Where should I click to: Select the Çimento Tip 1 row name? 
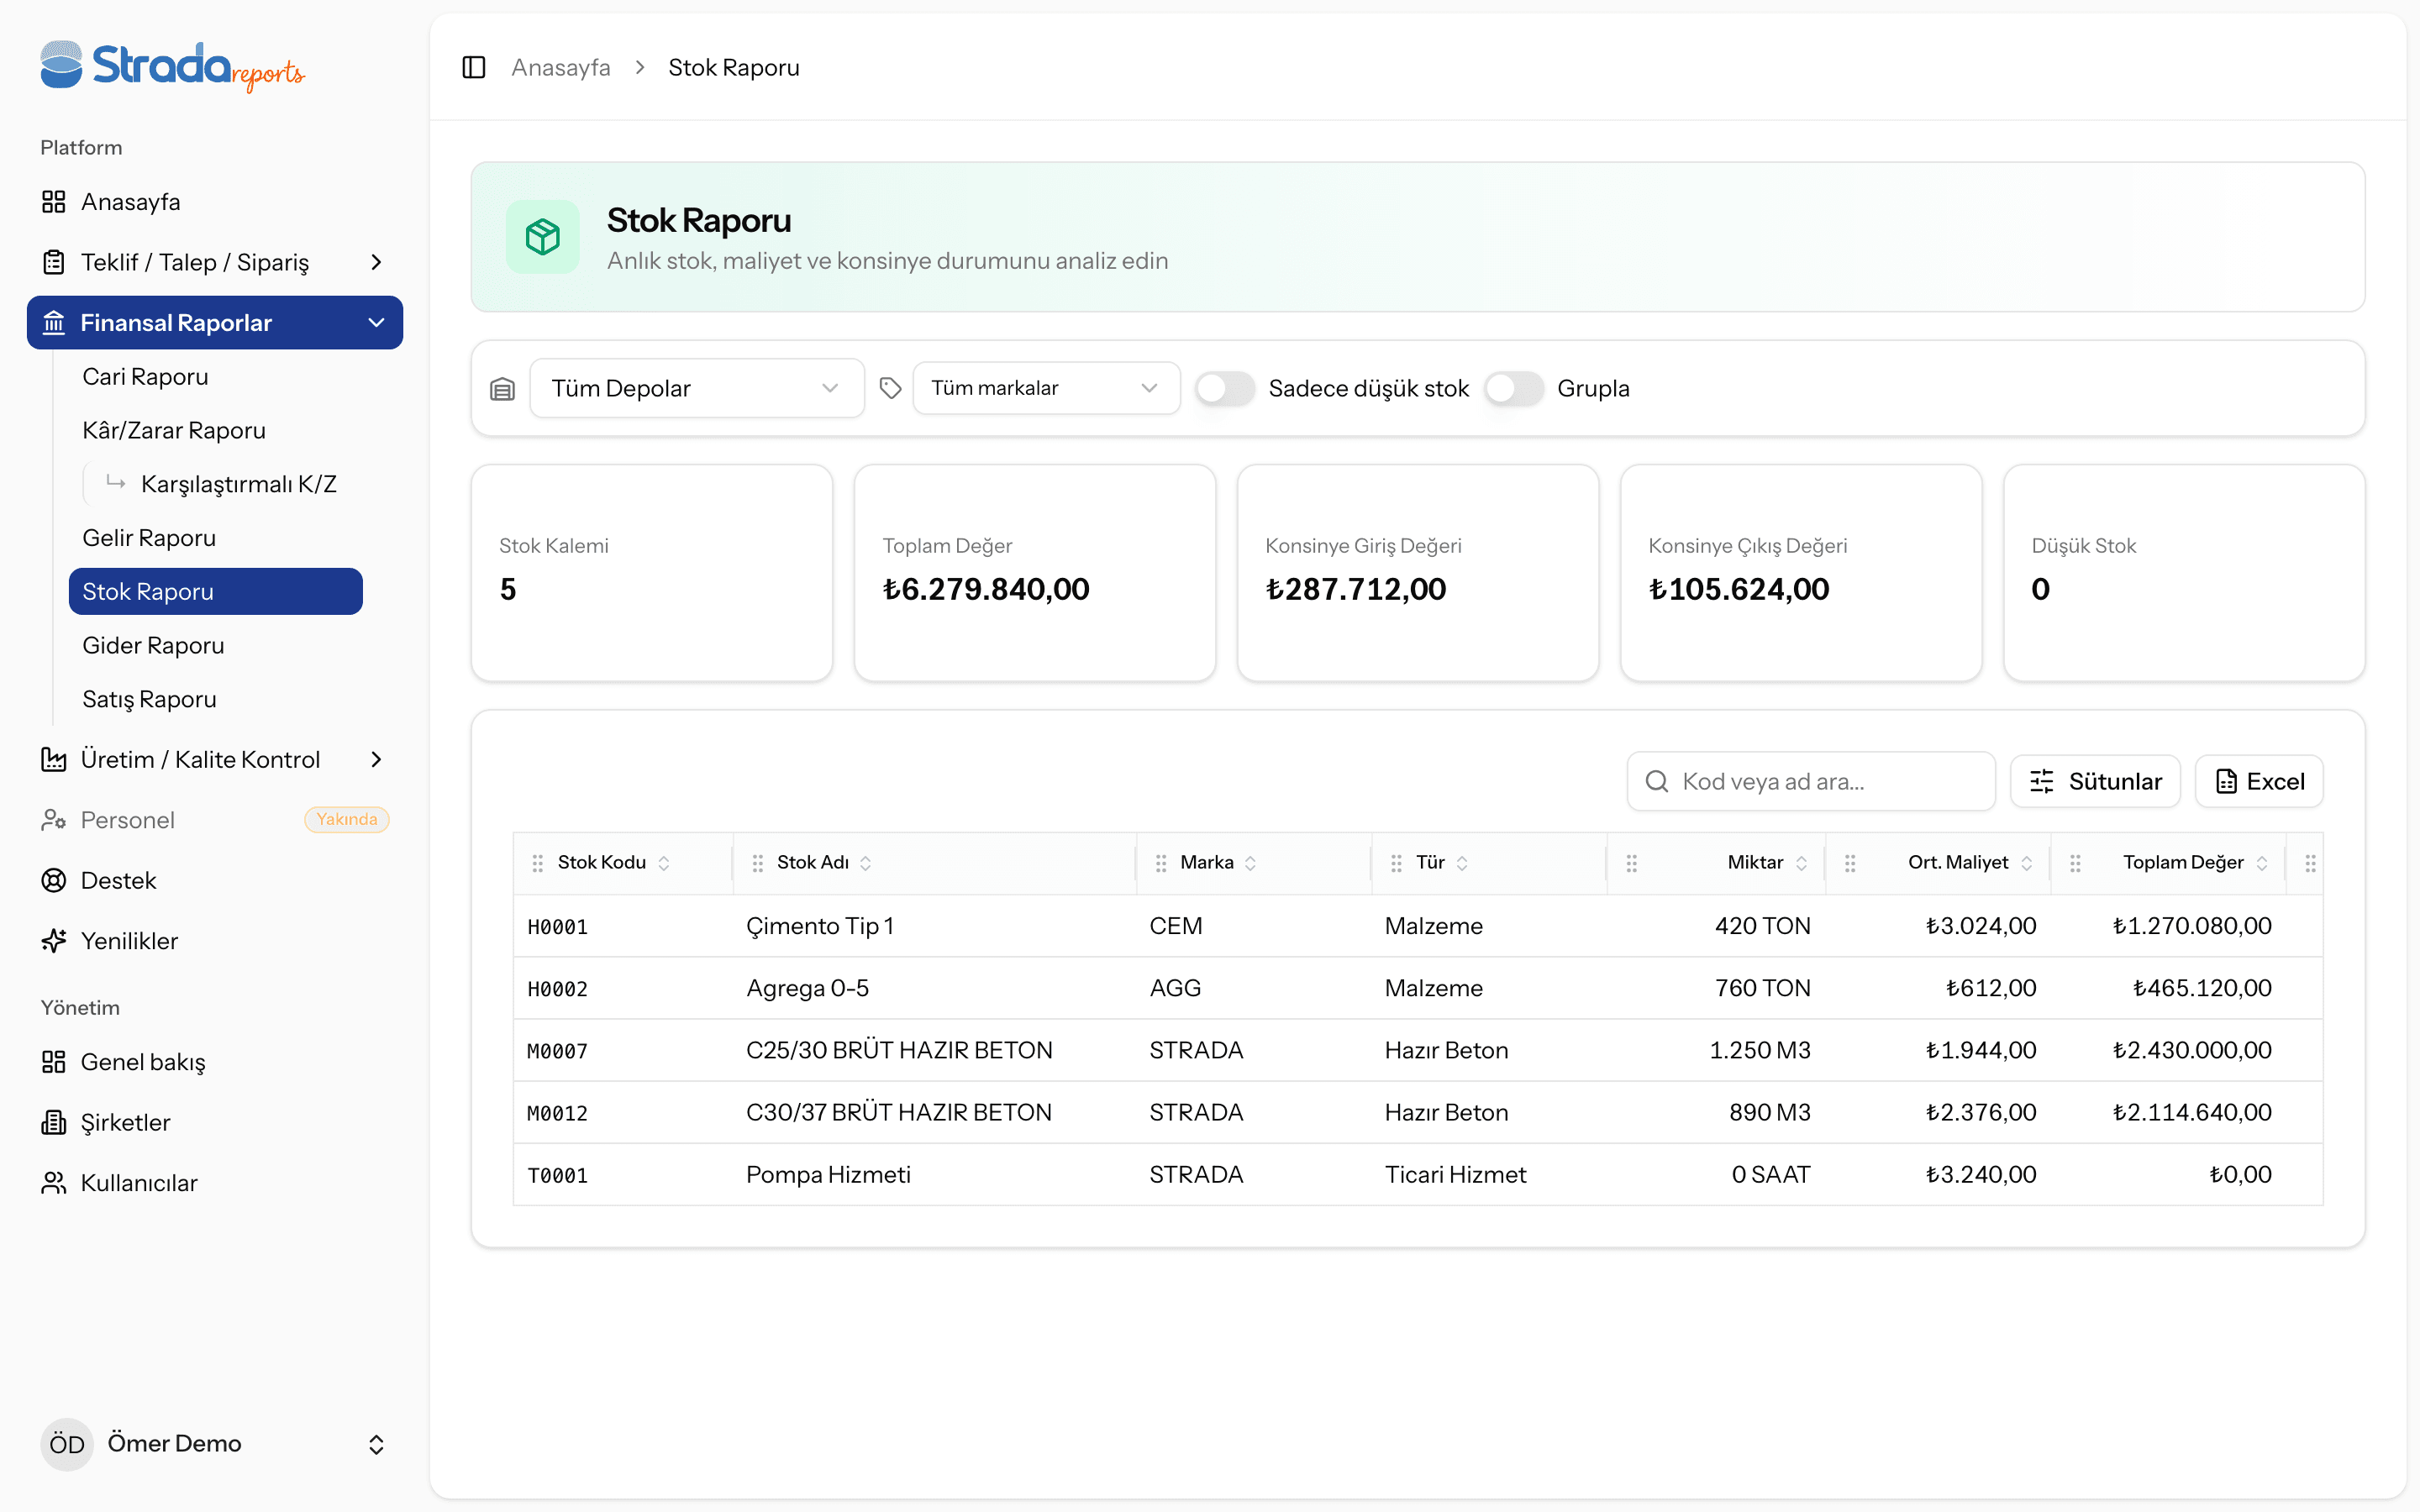[x=820, y=926]
